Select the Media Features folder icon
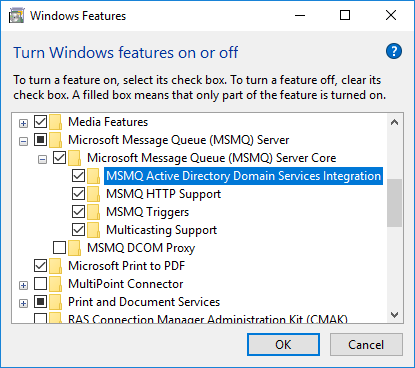415x368 pixels. pos(56,122)
